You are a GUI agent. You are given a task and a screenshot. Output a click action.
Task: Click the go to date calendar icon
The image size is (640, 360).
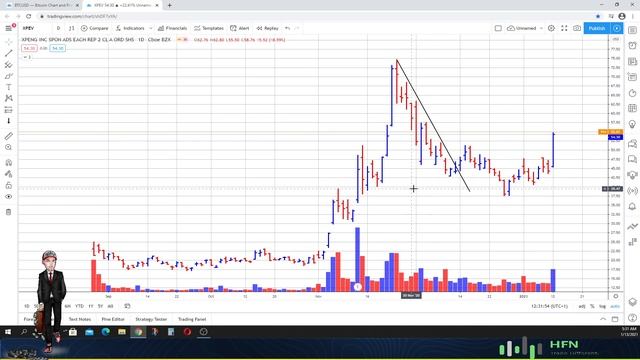127,306
